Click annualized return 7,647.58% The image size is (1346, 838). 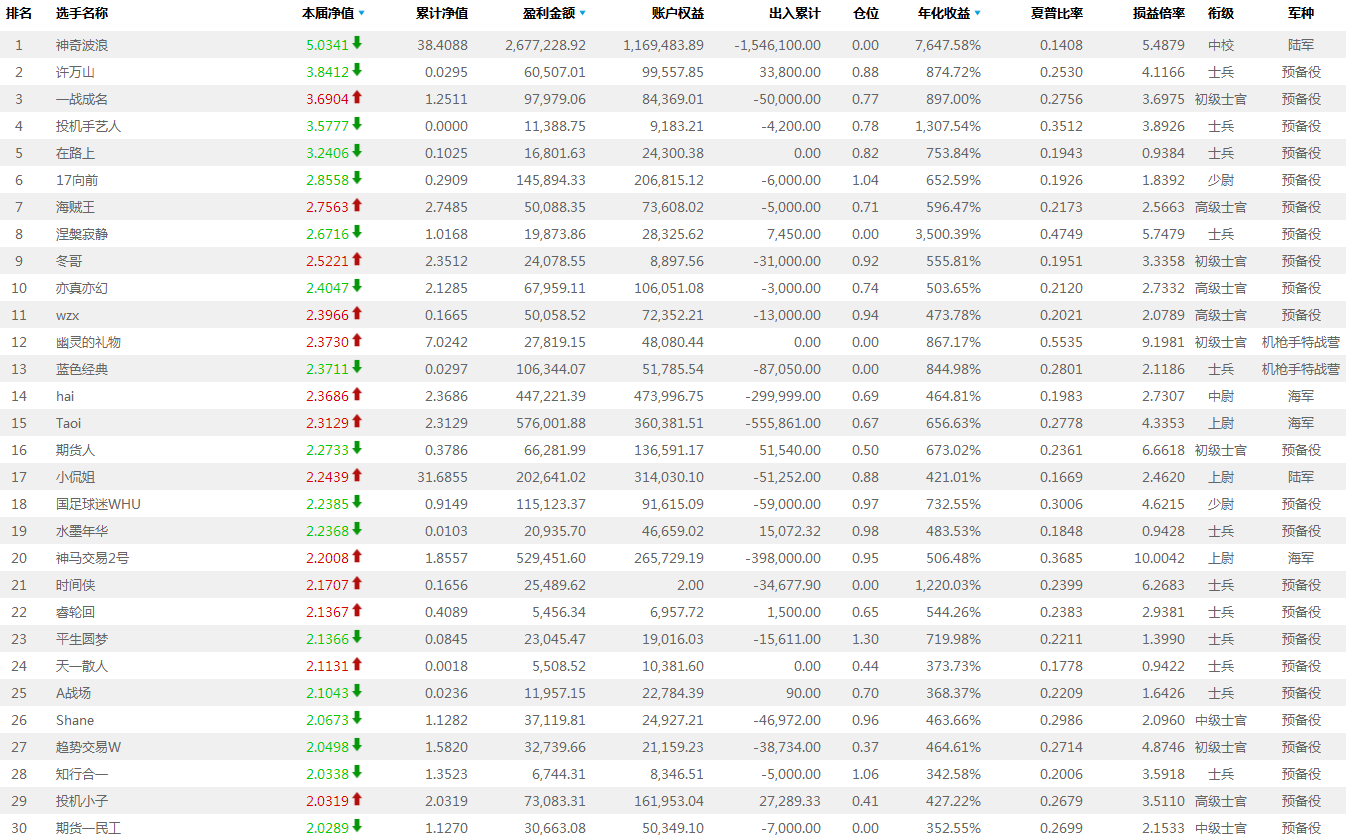coord(947,45)
